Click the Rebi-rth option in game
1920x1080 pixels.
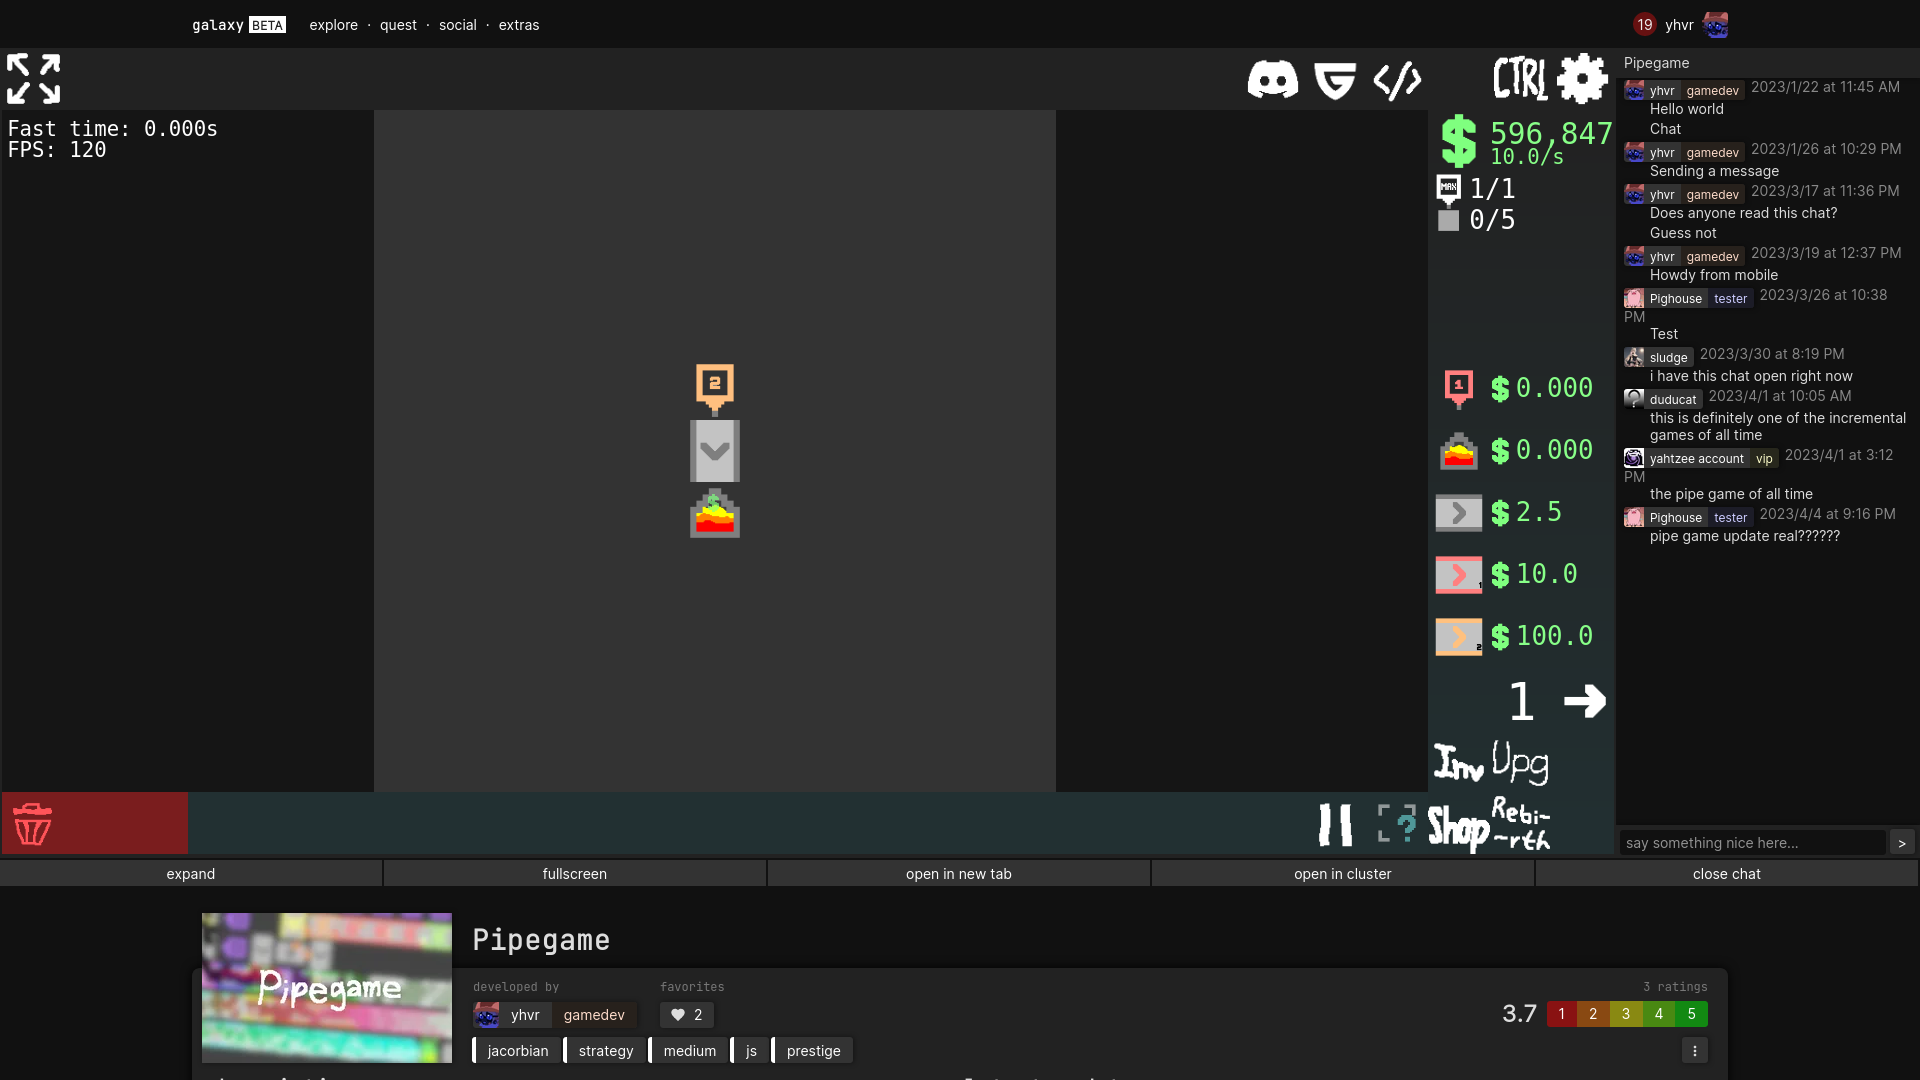[x=1522, y=820]
